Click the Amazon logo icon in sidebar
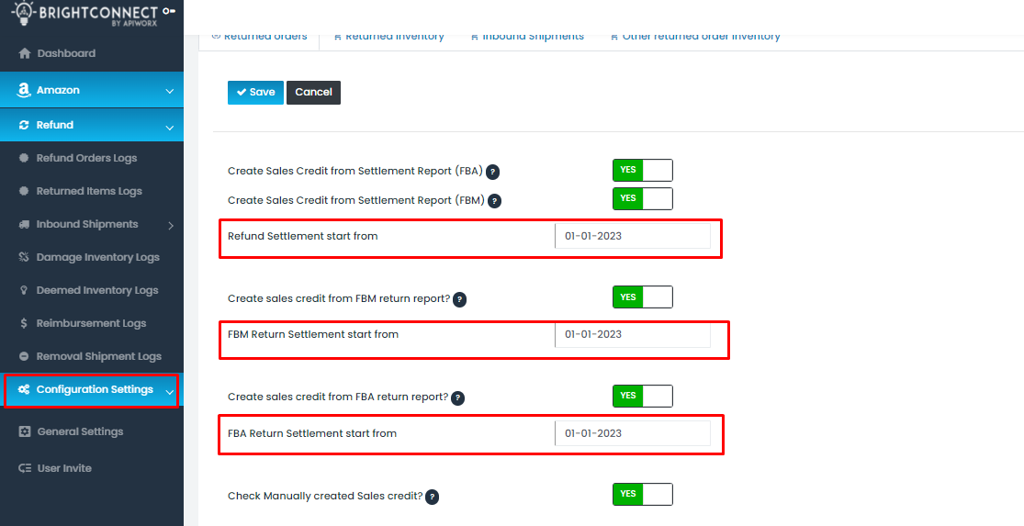 click(x=24, y=90)
